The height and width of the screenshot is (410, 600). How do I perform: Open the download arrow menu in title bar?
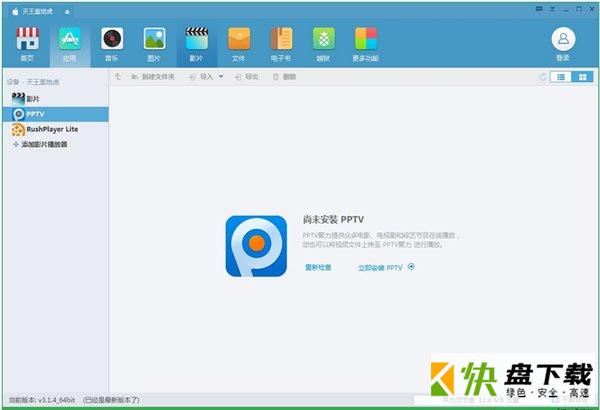[x=553, y=9]
